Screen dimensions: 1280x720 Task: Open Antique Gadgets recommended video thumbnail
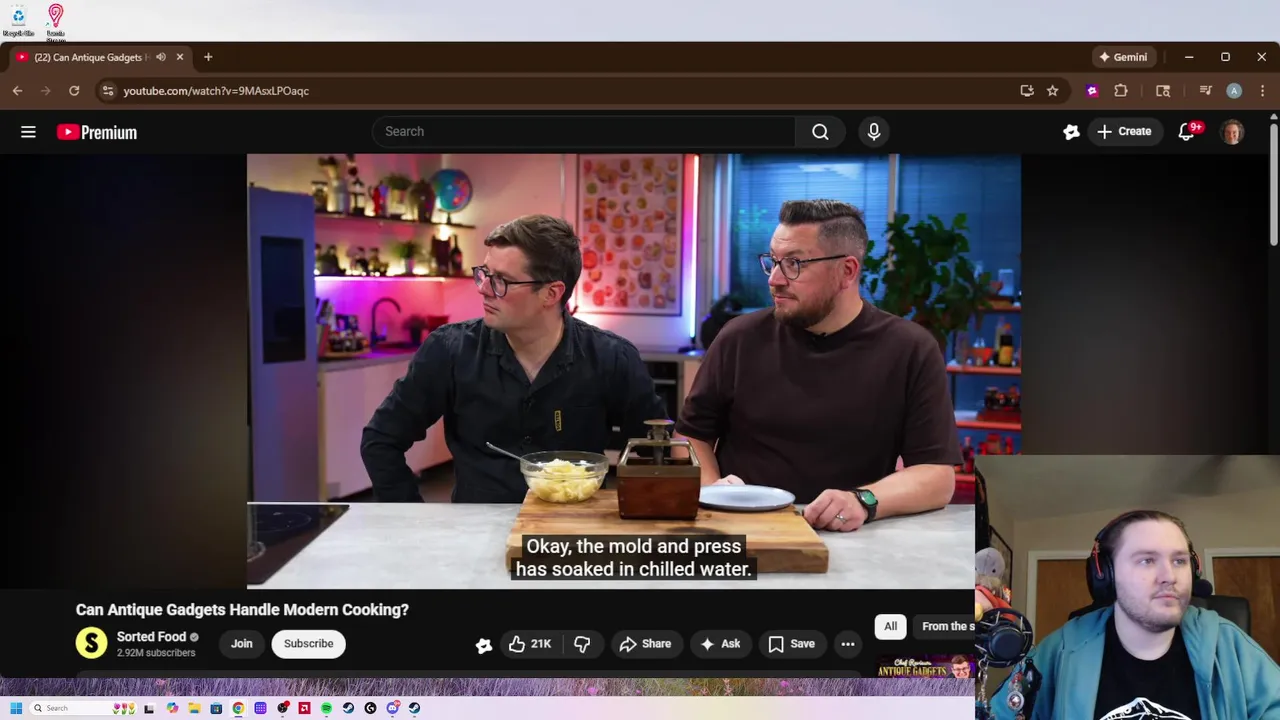click(925, 667)
